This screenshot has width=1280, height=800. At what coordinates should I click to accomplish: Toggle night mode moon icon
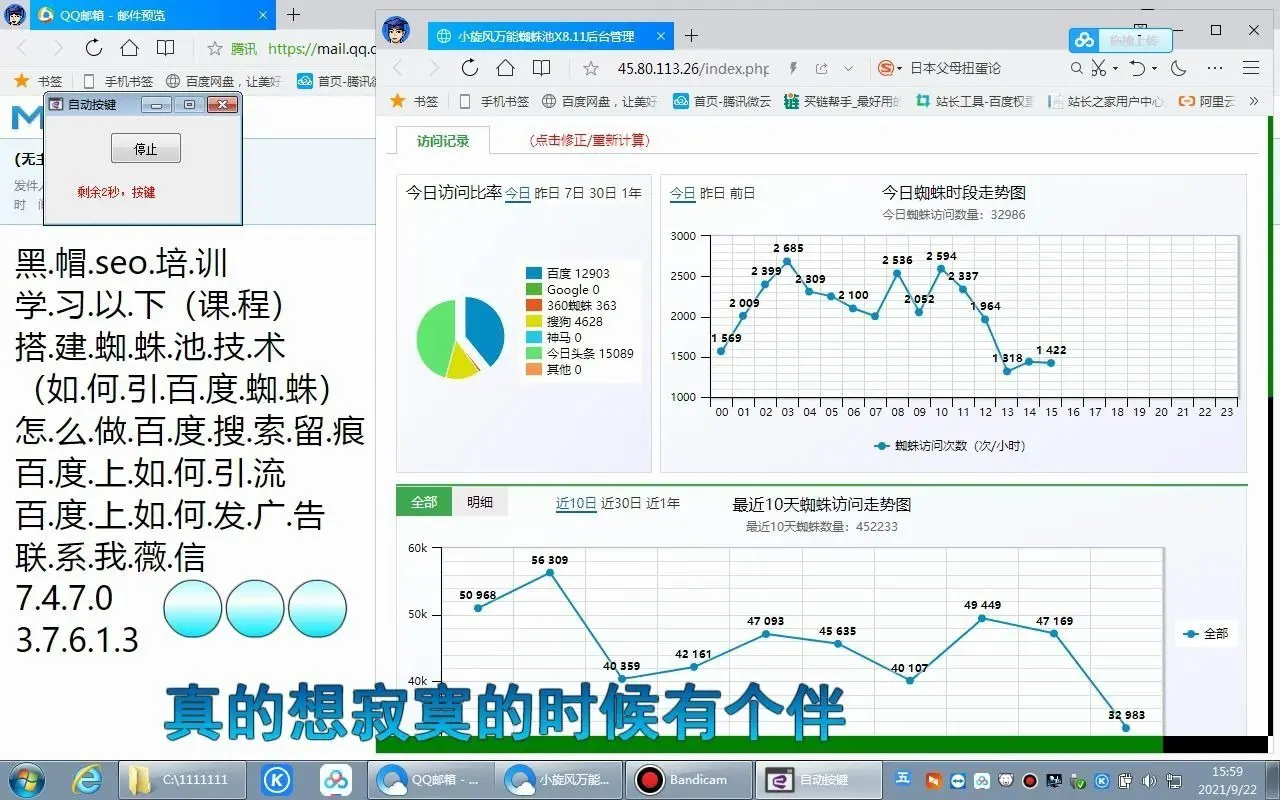(1178, 68)
